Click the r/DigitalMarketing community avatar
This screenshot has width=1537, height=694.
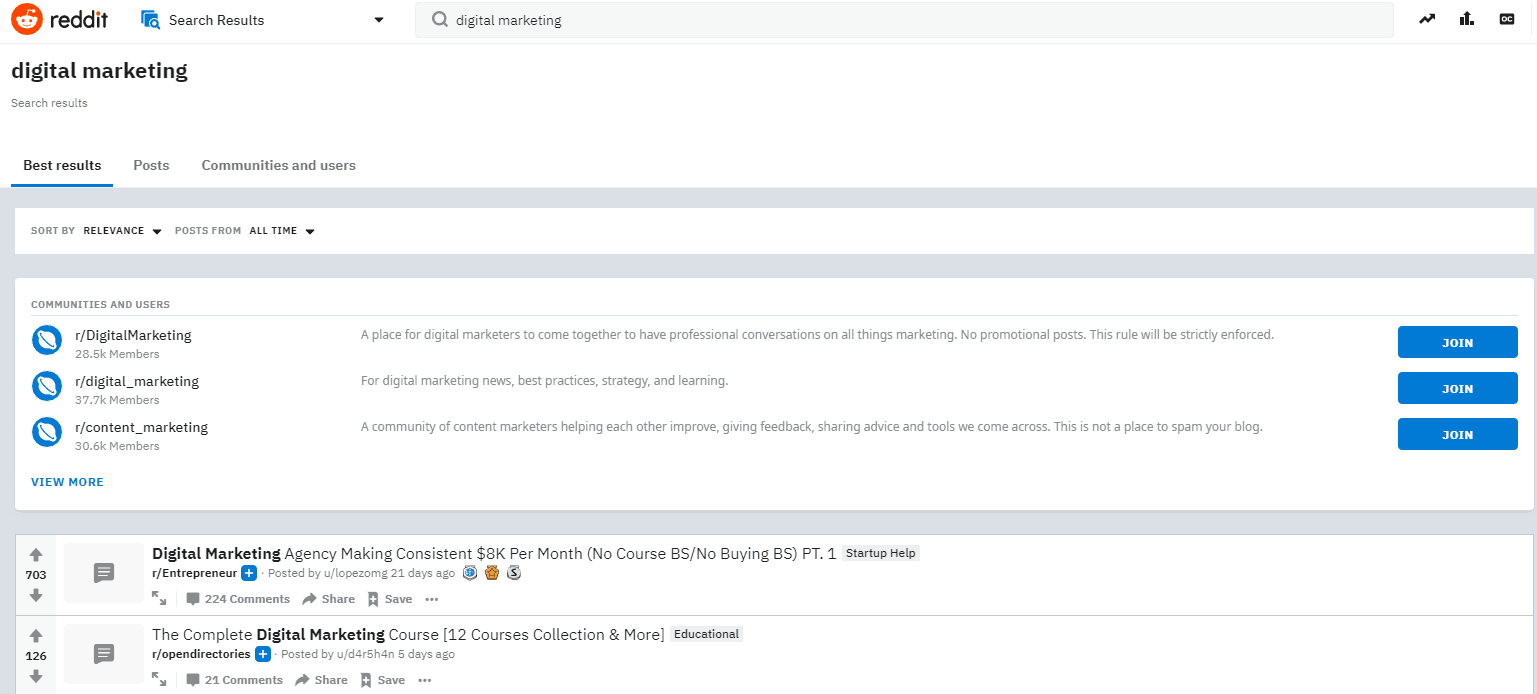(47, 341)
